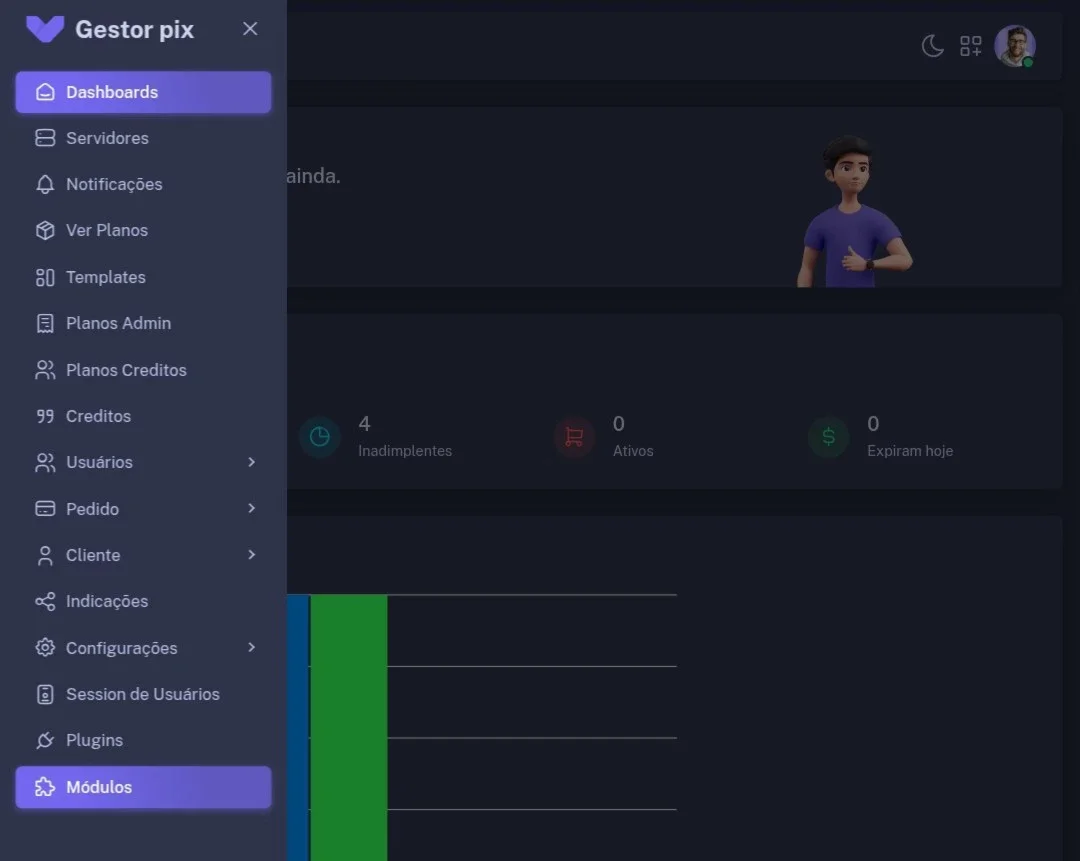
Task: Click the Notificações bell icon
Action: pos(45,185)
